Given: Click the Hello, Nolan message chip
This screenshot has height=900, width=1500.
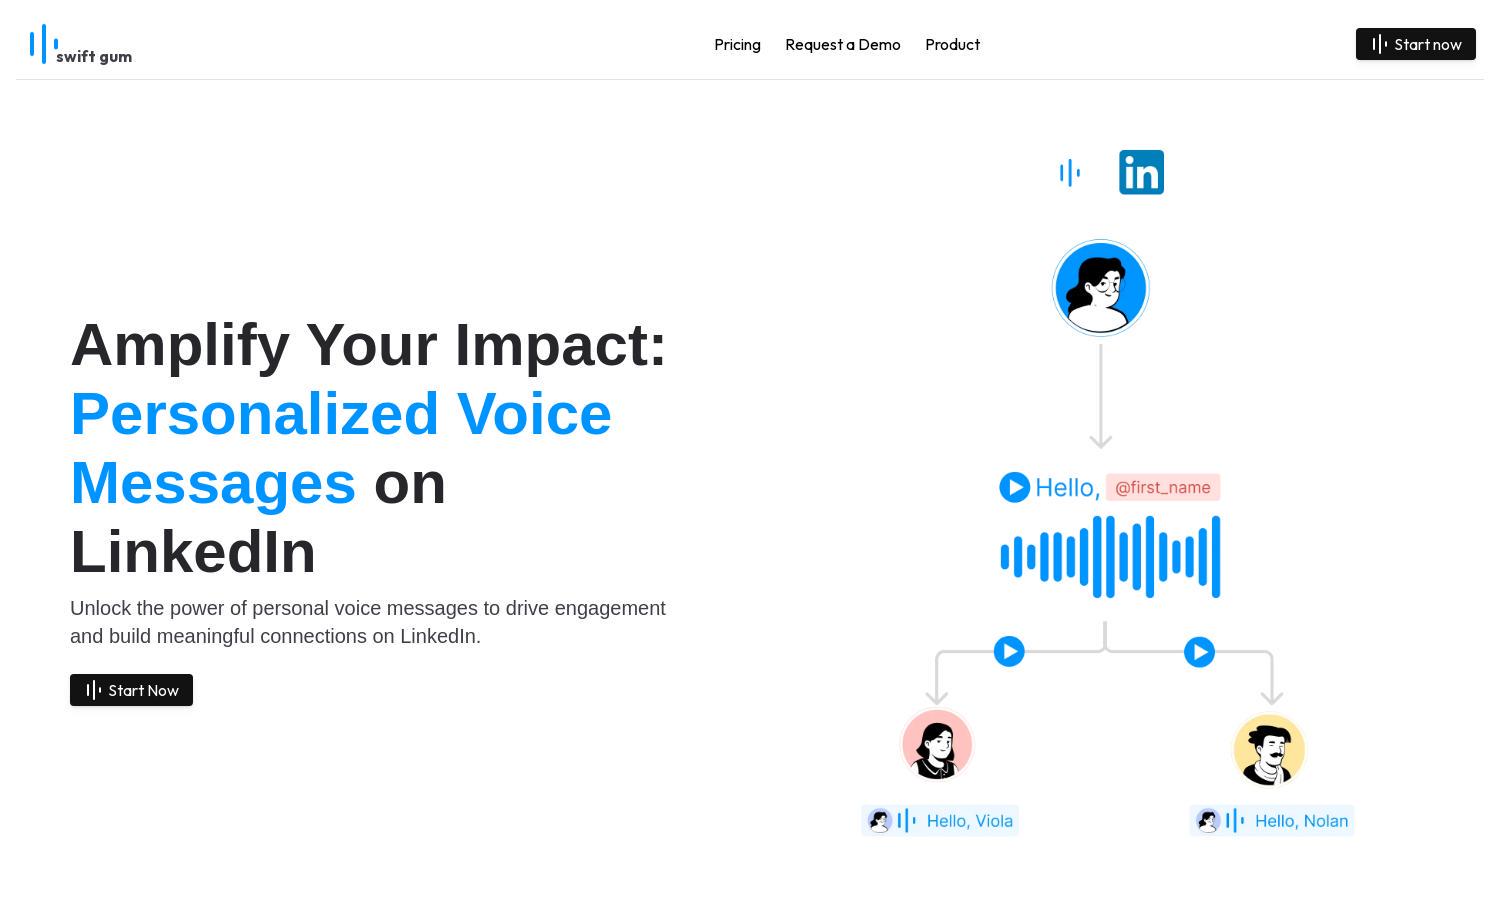Looking at the screenshot, I should (x=1272, y=821).
